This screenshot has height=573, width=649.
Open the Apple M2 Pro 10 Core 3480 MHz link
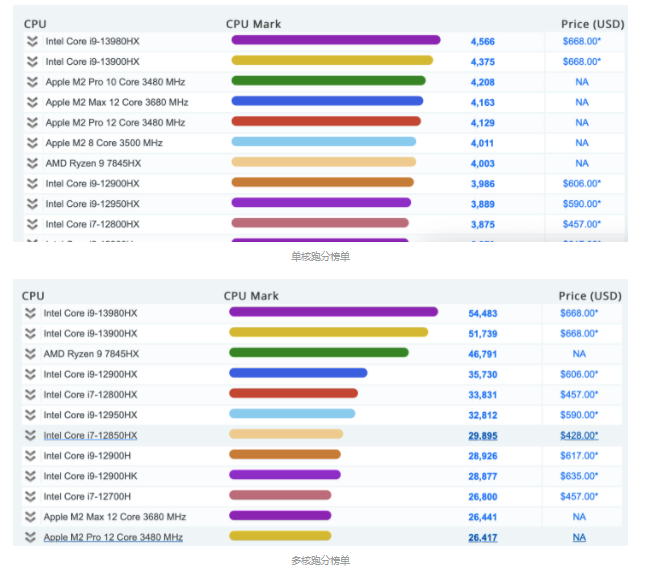115,82
